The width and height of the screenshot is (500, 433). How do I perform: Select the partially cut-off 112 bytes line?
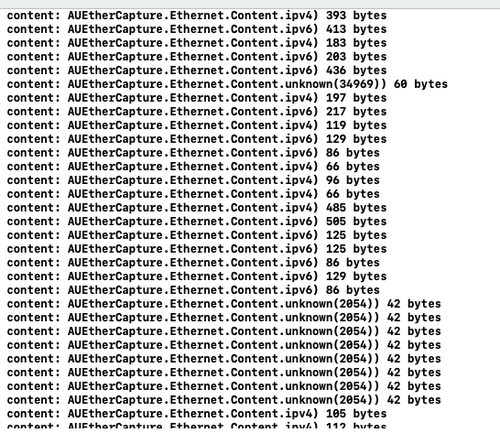tap(197, 425)
